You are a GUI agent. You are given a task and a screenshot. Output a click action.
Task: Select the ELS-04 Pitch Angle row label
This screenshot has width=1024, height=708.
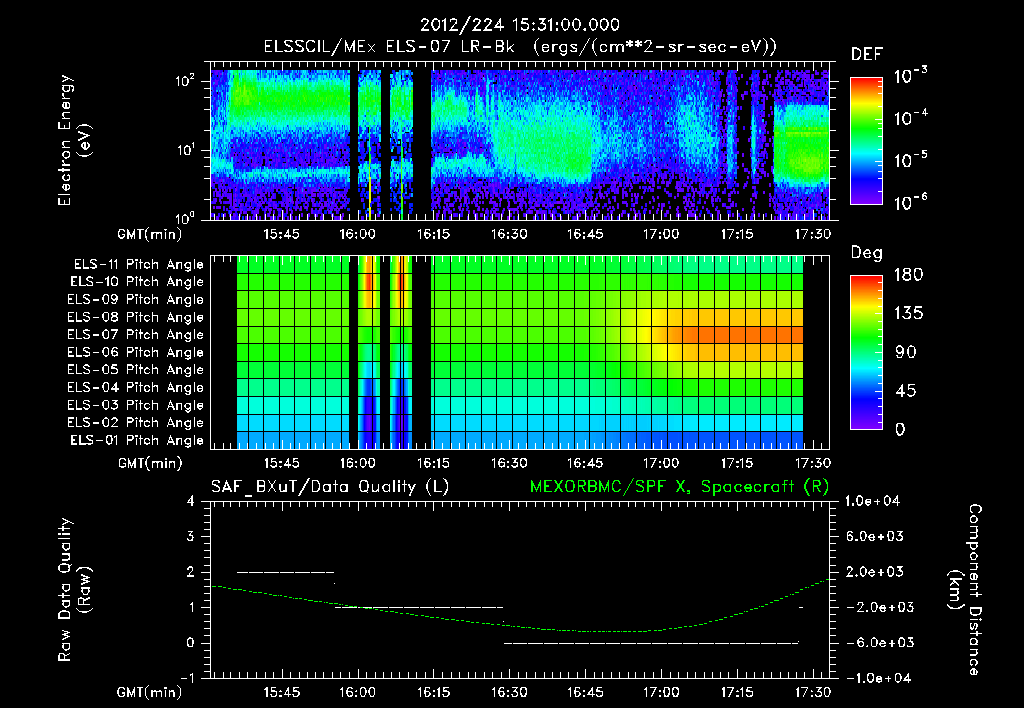click(x=135, y=387)
